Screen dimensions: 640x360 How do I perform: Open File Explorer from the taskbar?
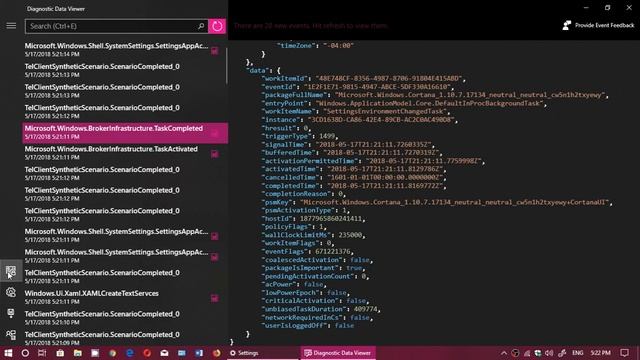tap(78, 353)
